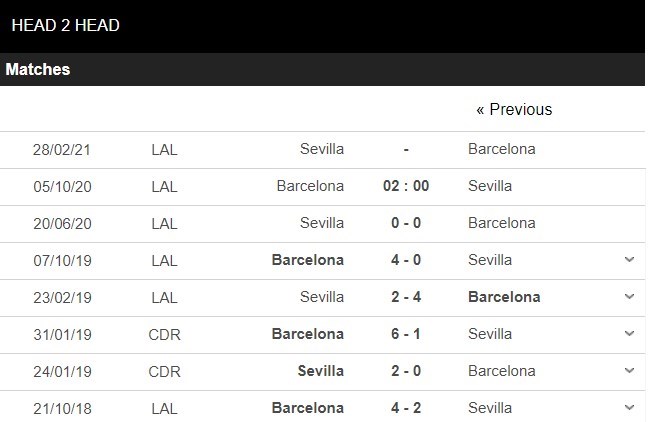Select bold Sevilla in 24/01/19 match
This screenshot has height=422, width=652.
(321, 371)
